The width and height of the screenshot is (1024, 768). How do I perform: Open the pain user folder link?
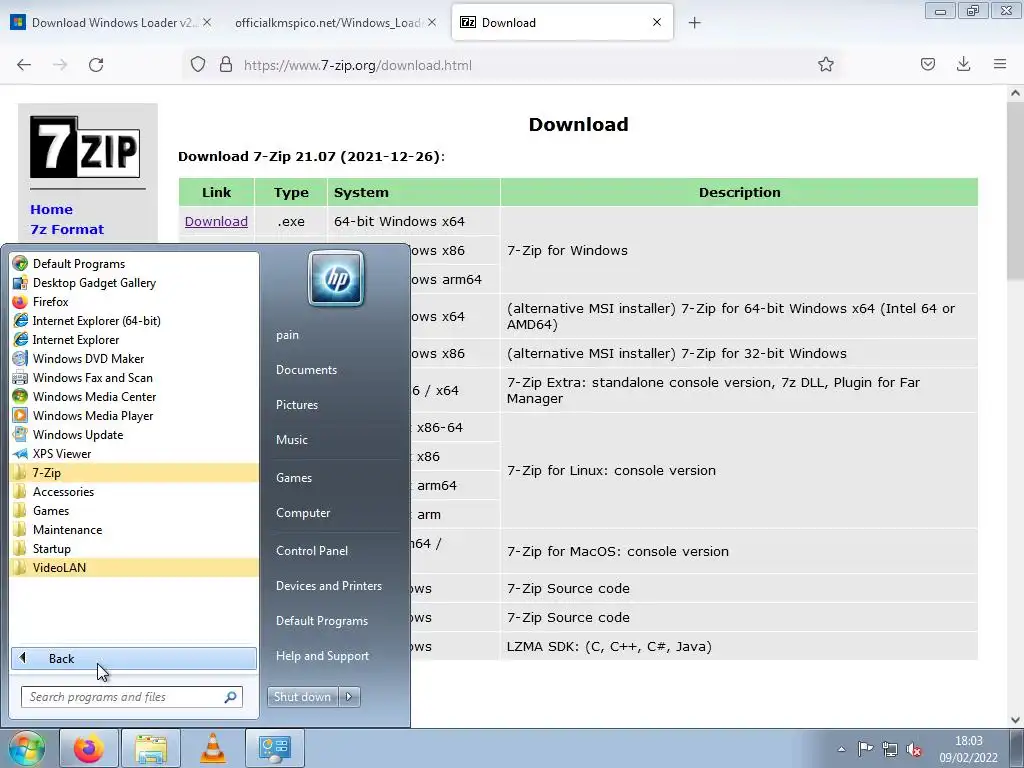pos(287,335)
